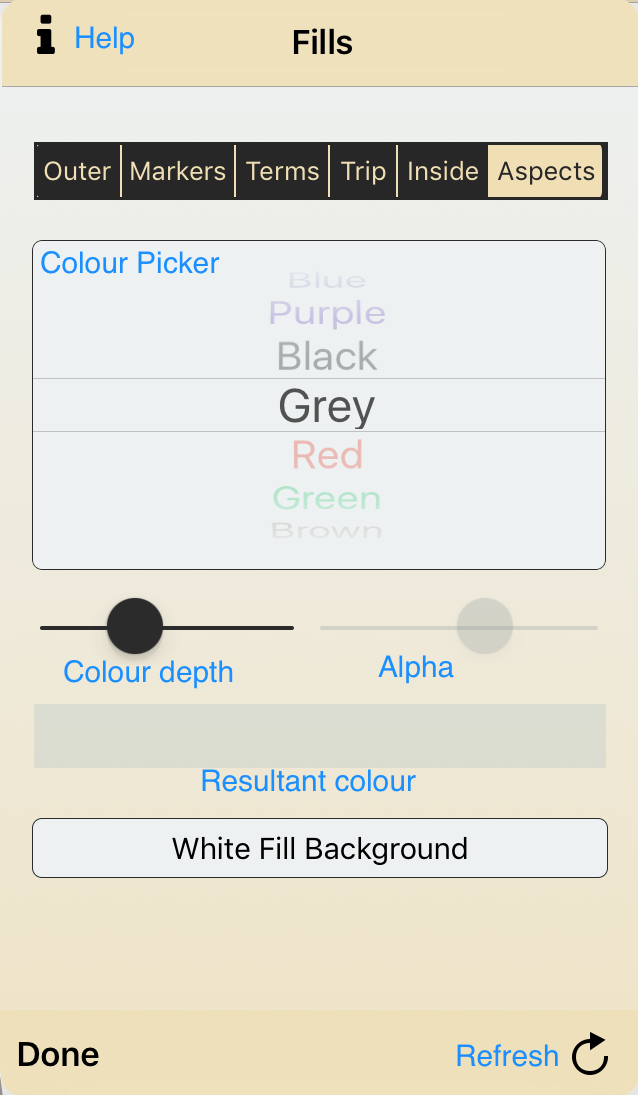Tap the Resultant colour swatch

click(x=320, y=735)
